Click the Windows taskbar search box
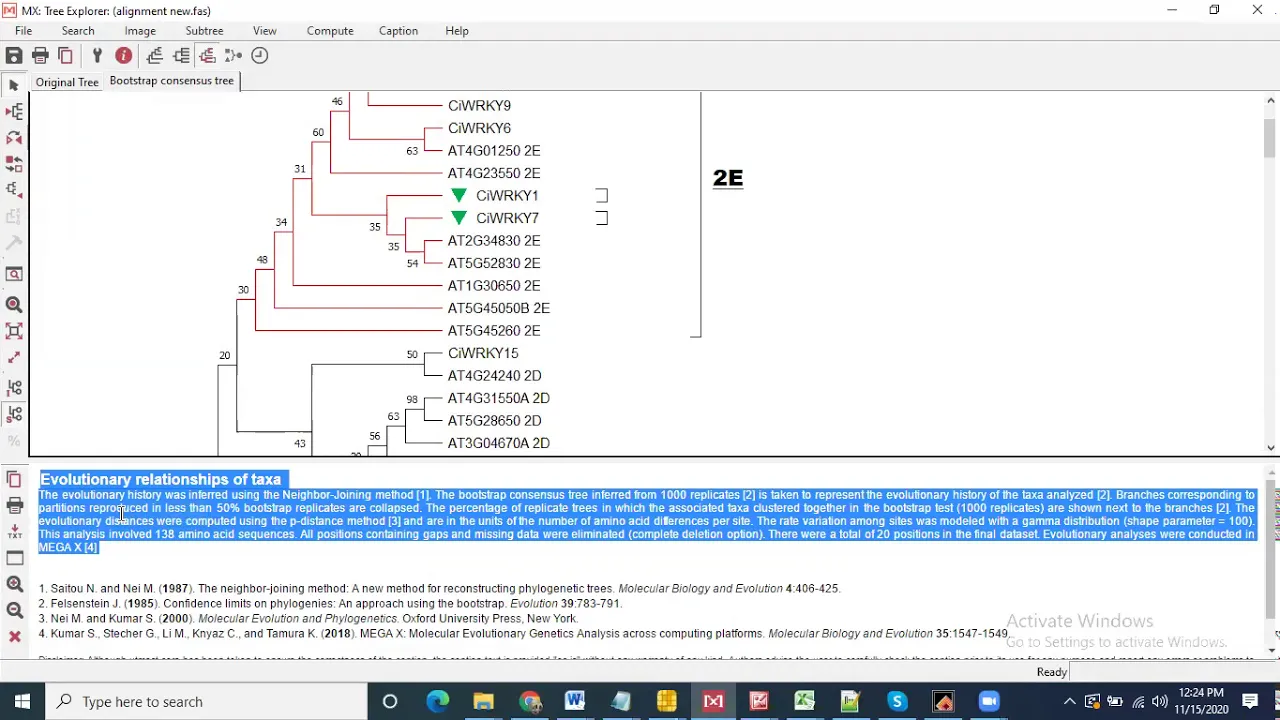 coord(205,702)
